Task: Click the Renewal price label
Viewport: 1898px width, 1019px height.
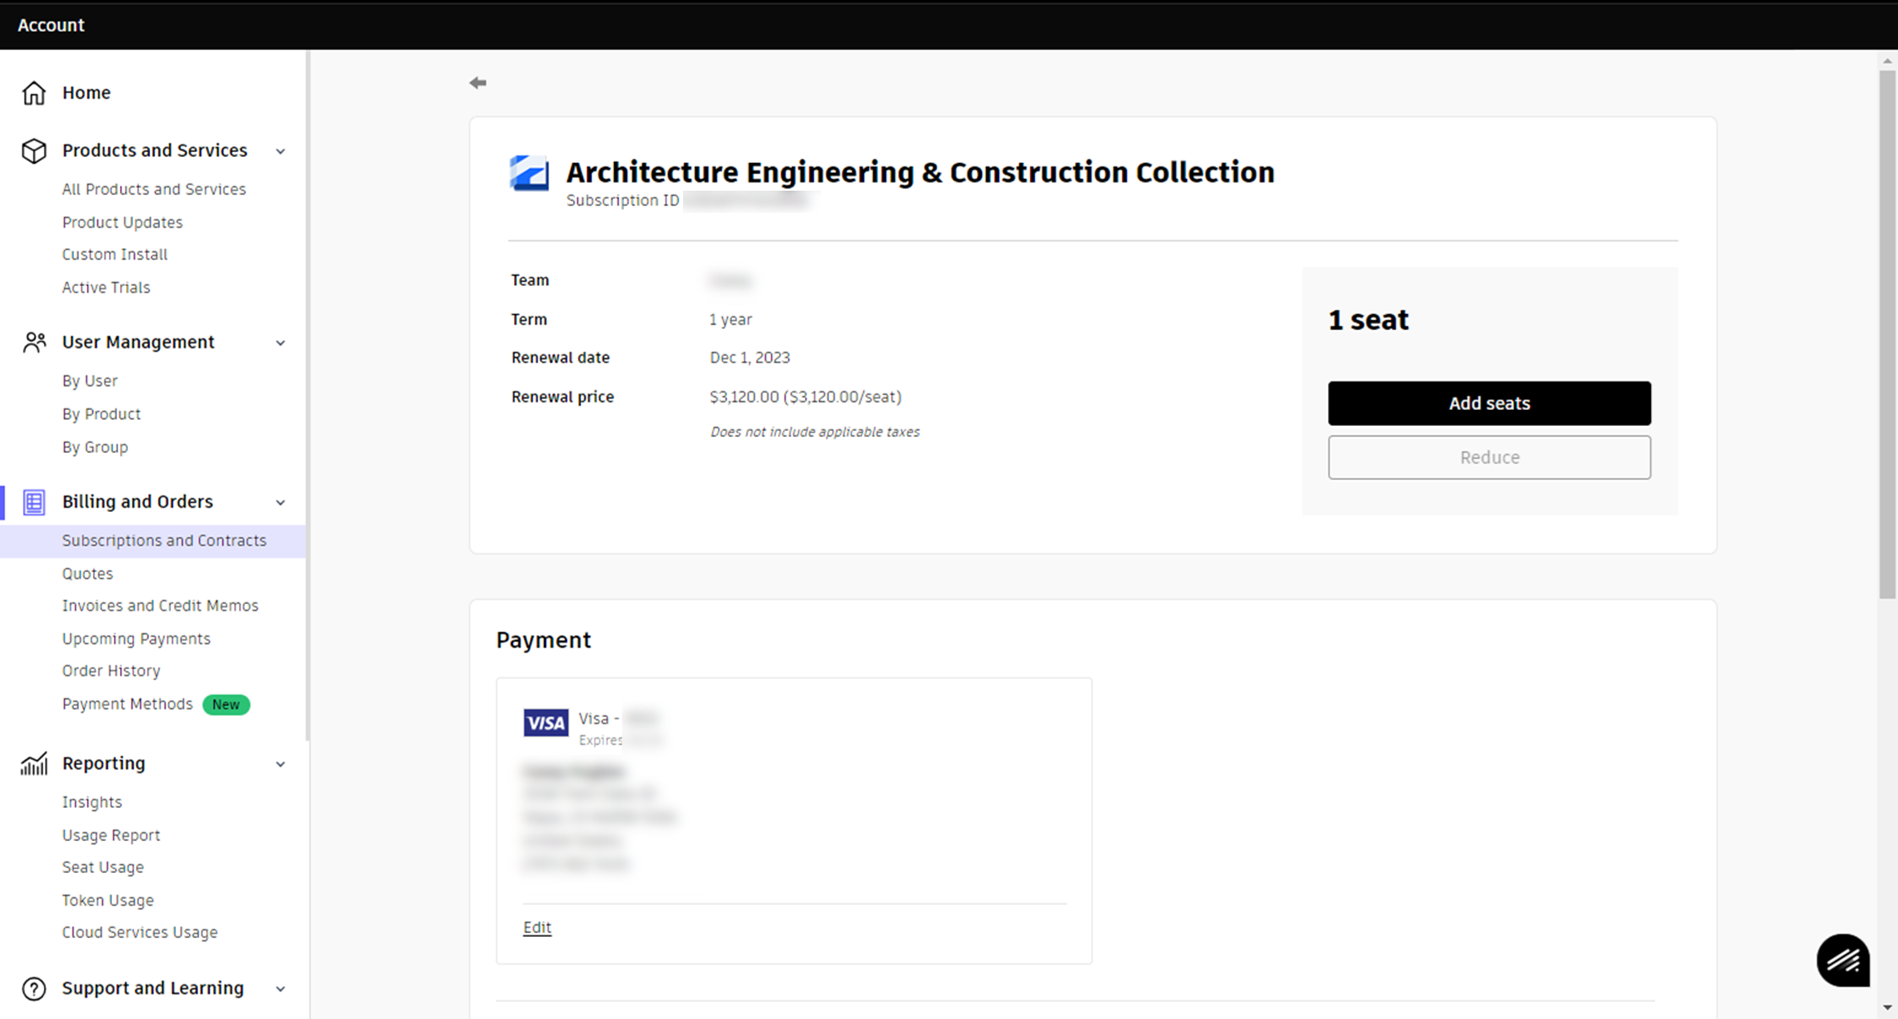Action: click(563, 397)
